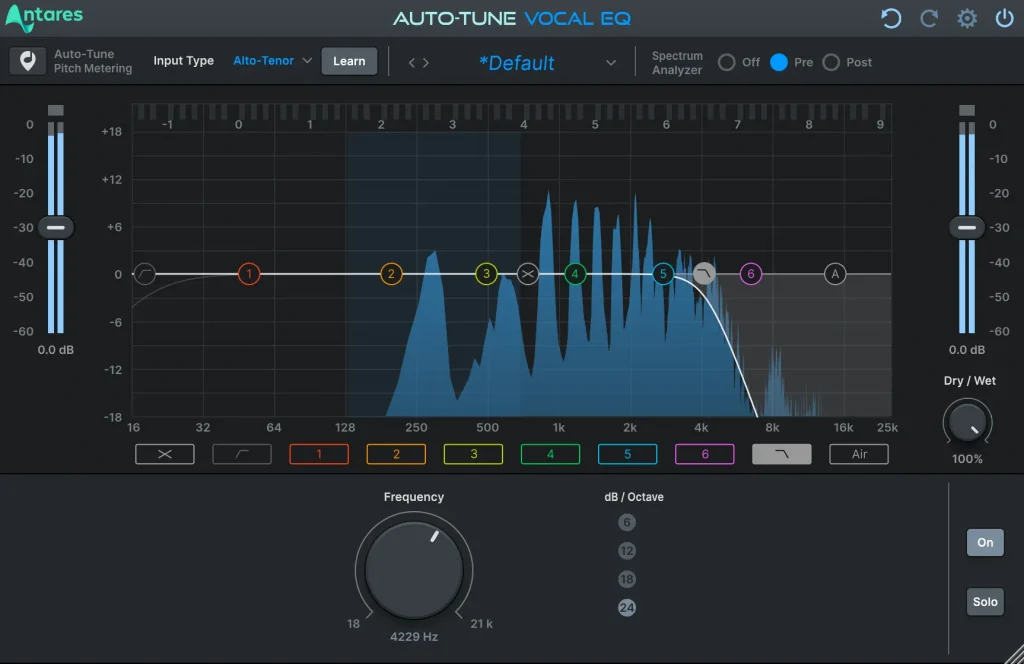Click the Learn button

pyautogui.click(x=349, y=61)
